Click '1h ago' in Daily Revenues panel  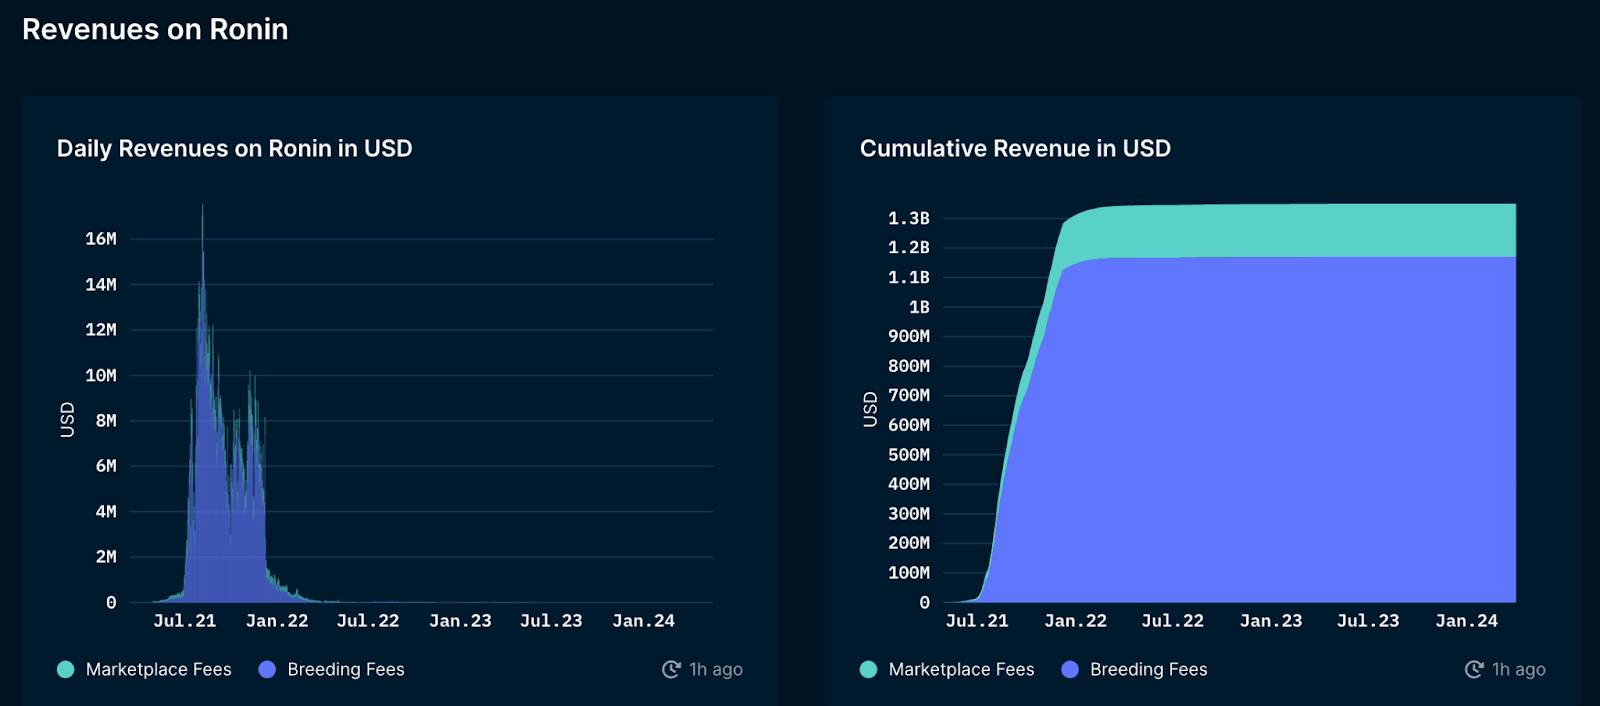pyautogui.click(x=716, y=669)
